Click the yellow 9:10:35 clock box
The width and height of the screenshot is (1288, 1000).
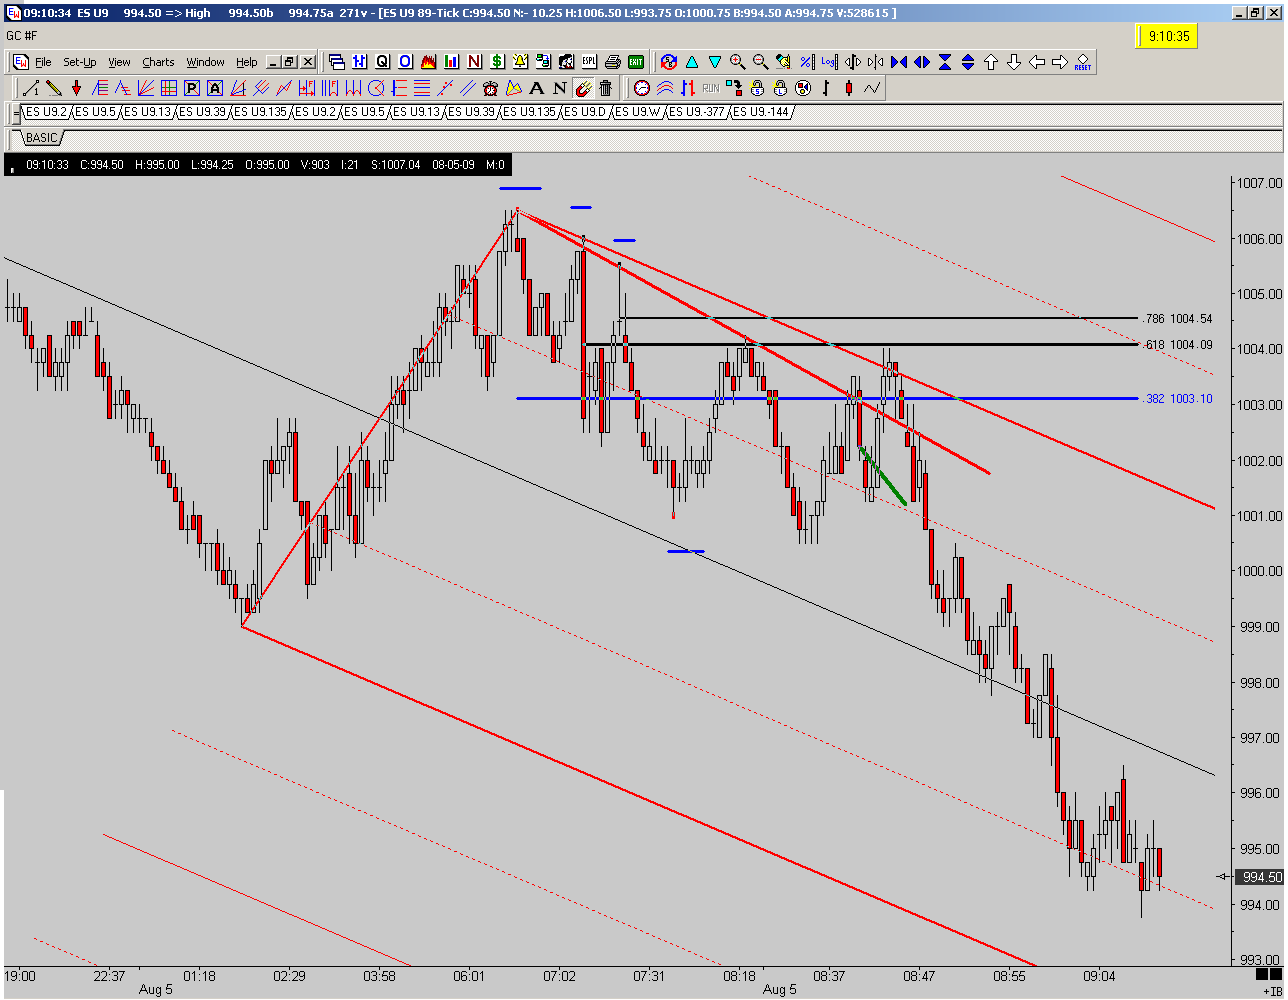(x=1168, y=36)
